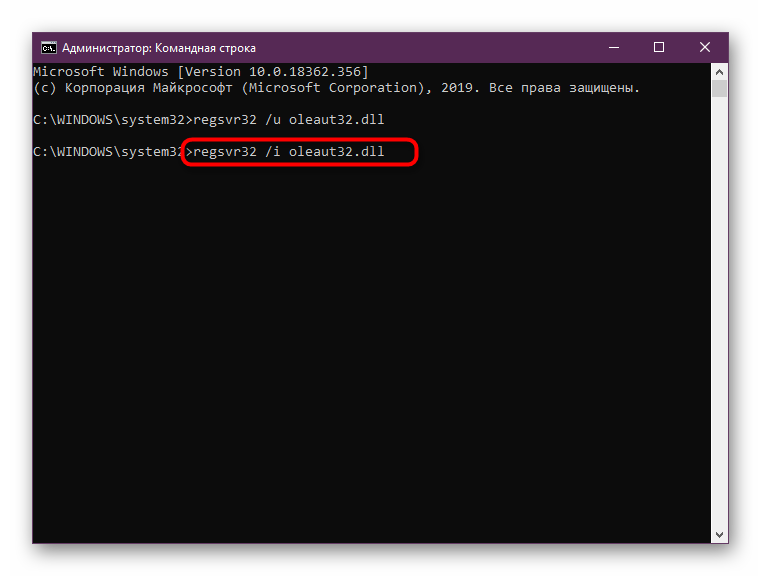Open the Command Prompt system menu icon
This screenshot has width=761, height=576.
[48, 47]
